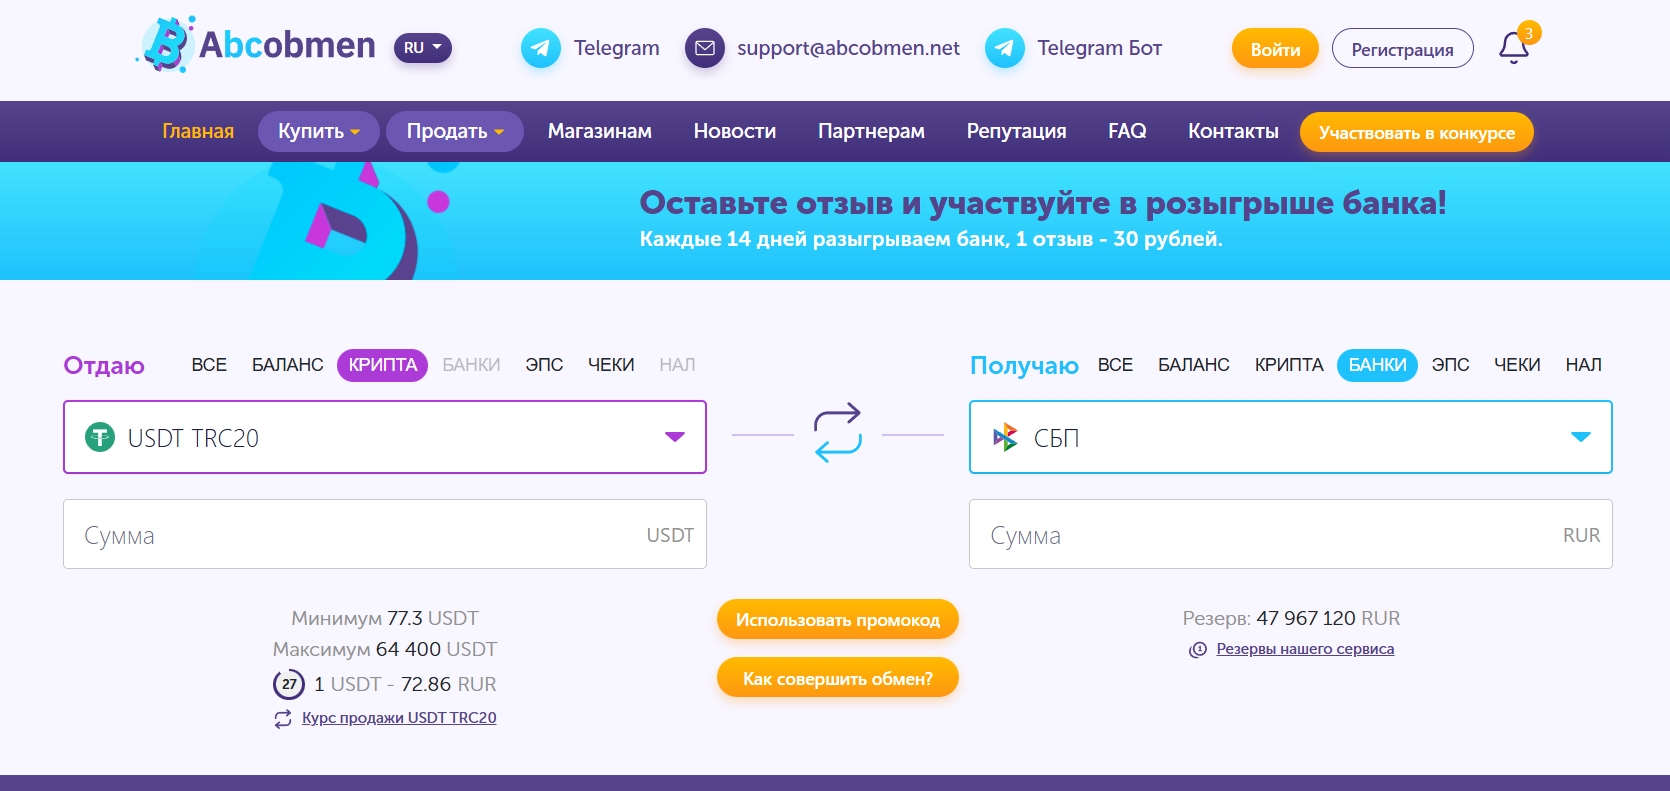Click the support email envelope icon

click(x=704, y=48)
